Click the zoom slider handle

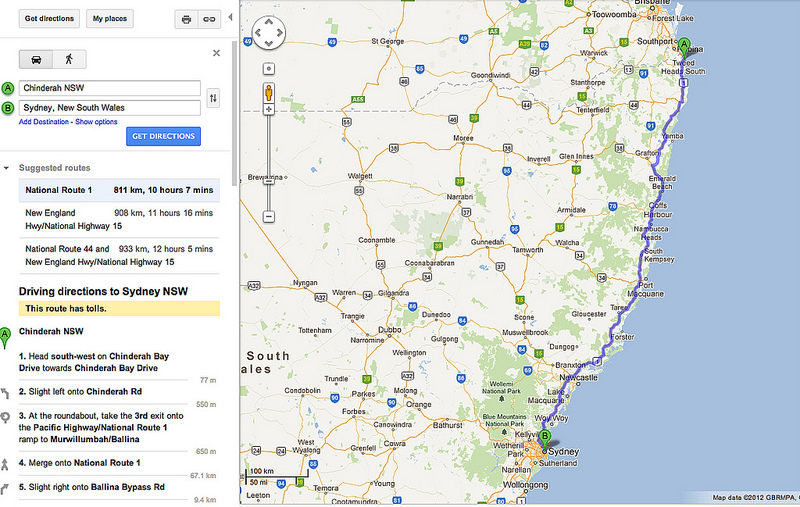point(269,181)
